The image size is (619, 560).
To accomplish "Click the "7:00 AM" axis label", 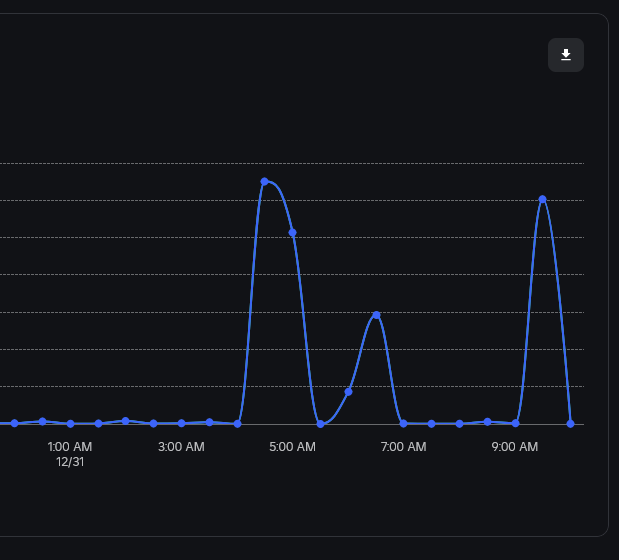I will (x=403, y=447).
